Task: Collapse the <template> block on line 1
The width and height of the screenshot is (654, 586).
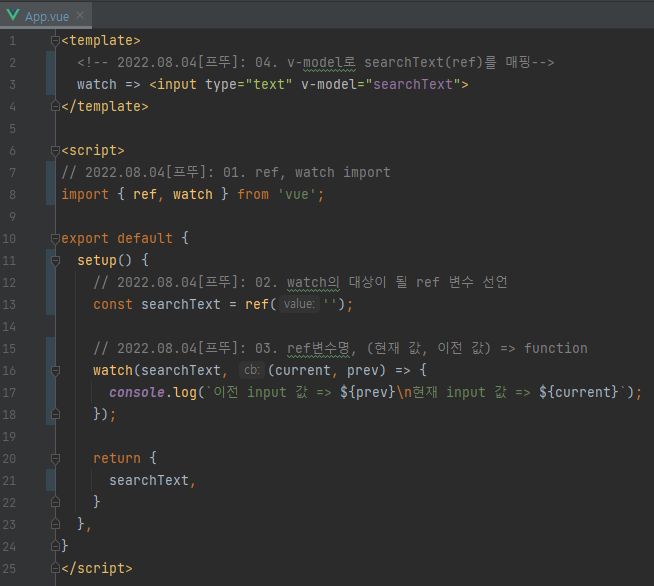Action: (55, 40)
